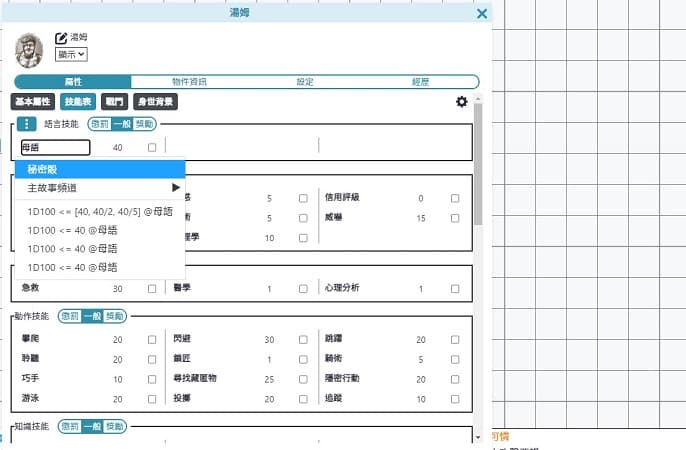Viewport: 686px width, 450px height.
Task: Choose the 1D100 <= [40, 40/2, 40/5] roll
Action: 100,211
